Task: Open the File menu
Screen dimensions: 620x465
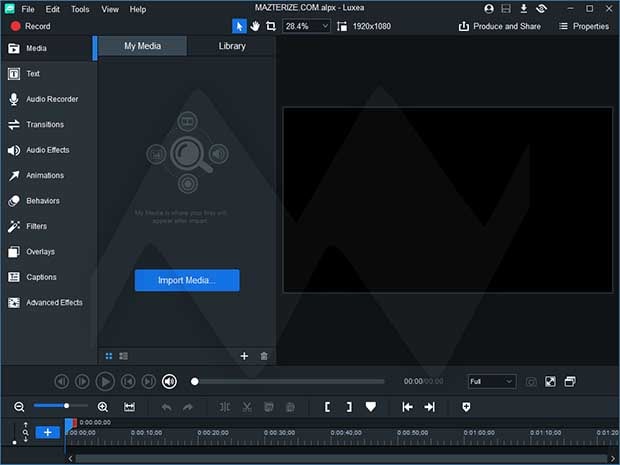Action: pos(28,9)
